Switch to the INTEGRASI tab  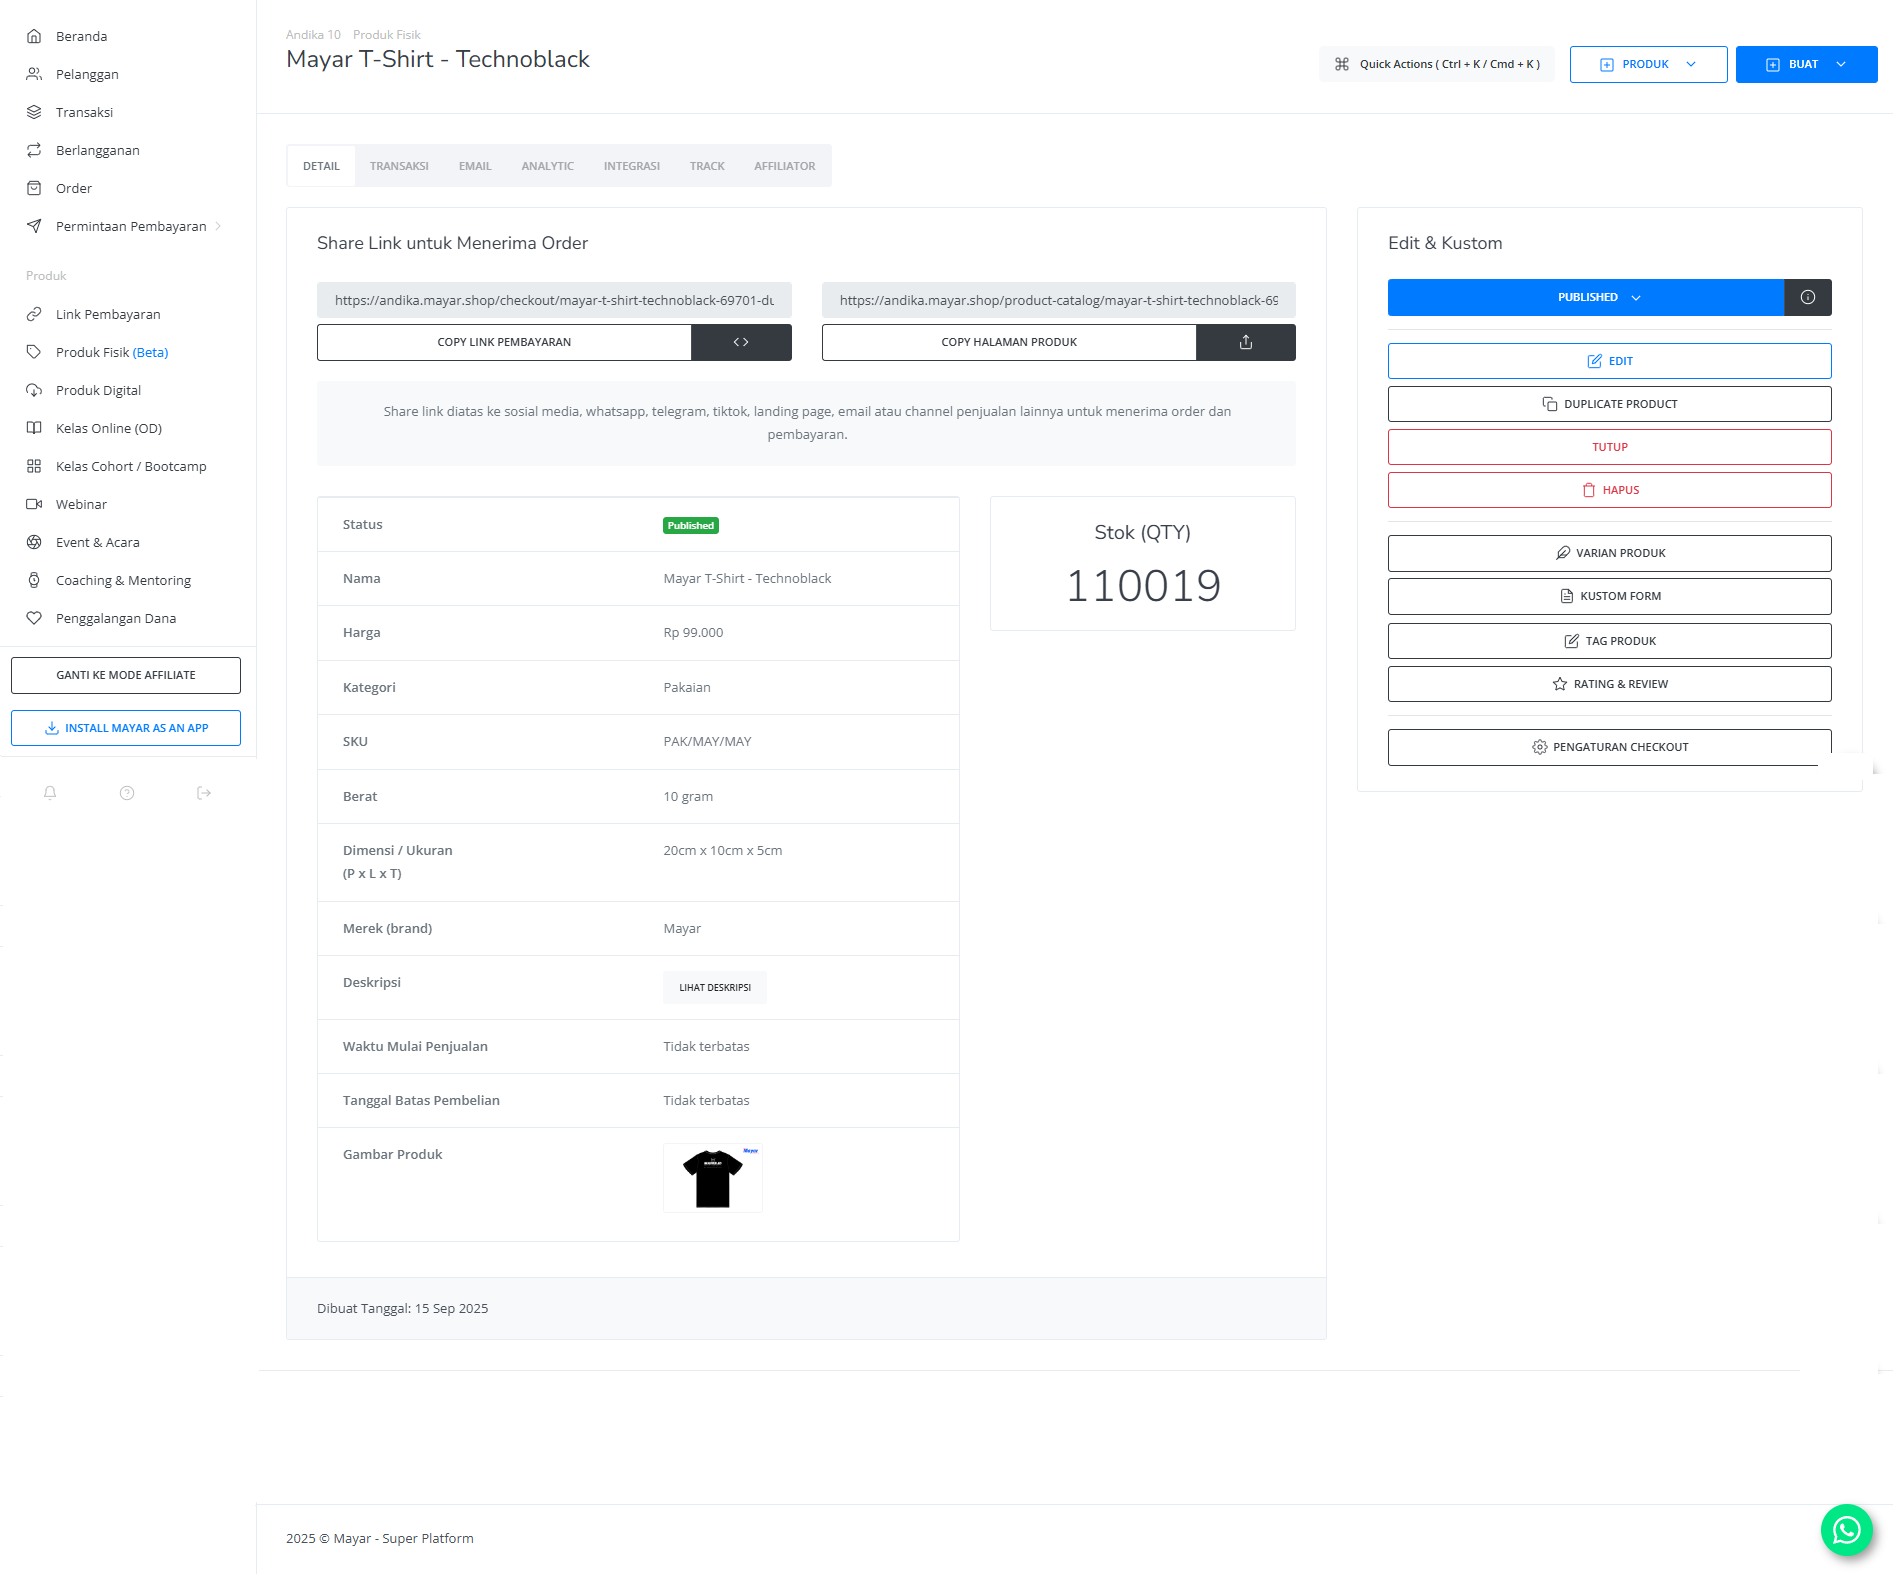click(x=631, y=166)
